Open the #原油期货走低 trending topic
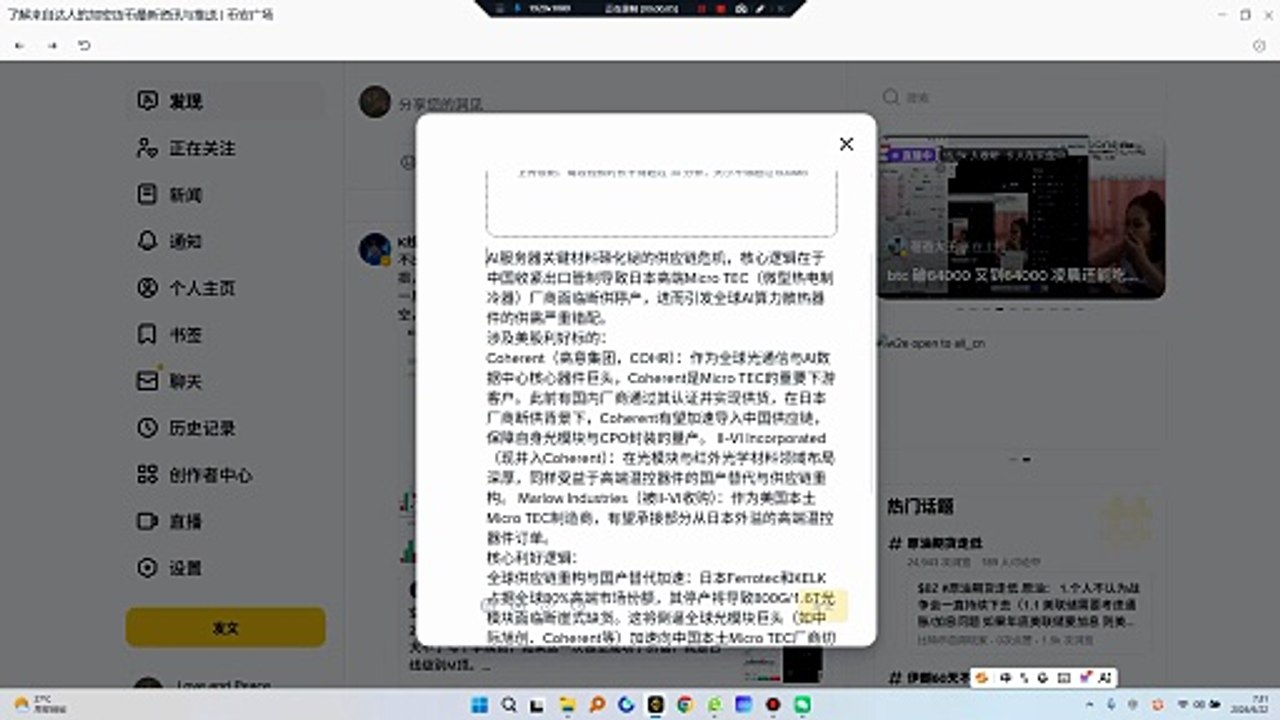 (935, 543)
